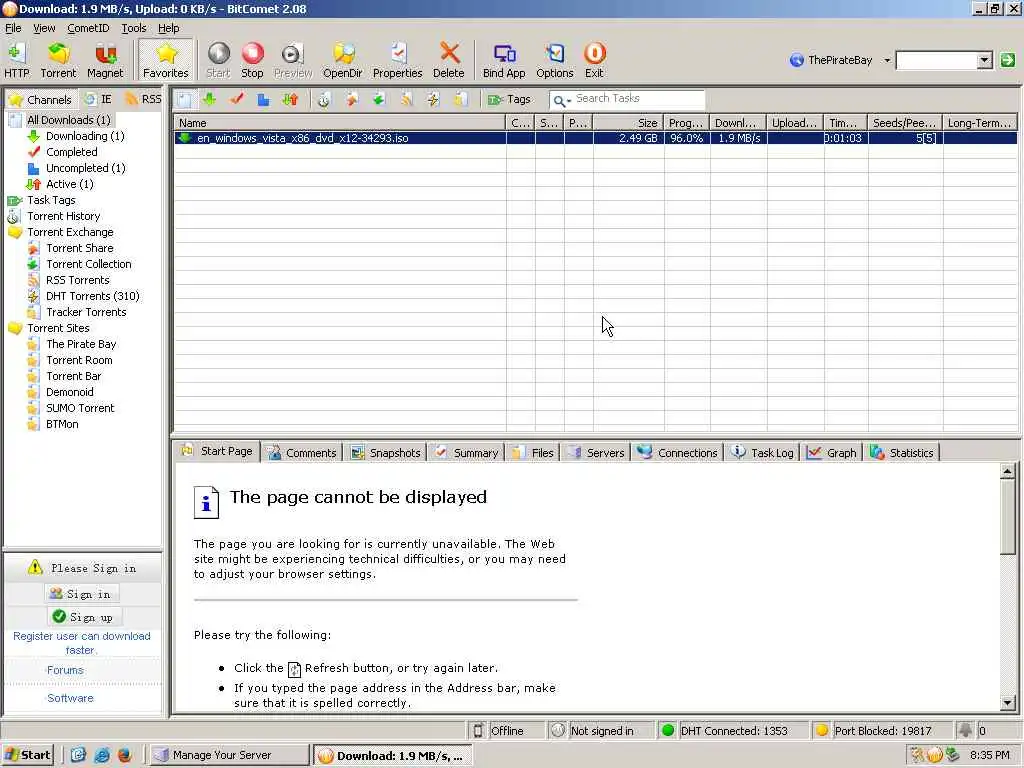
Task: Click the Sign in button
Action: (x=80, y=594)
